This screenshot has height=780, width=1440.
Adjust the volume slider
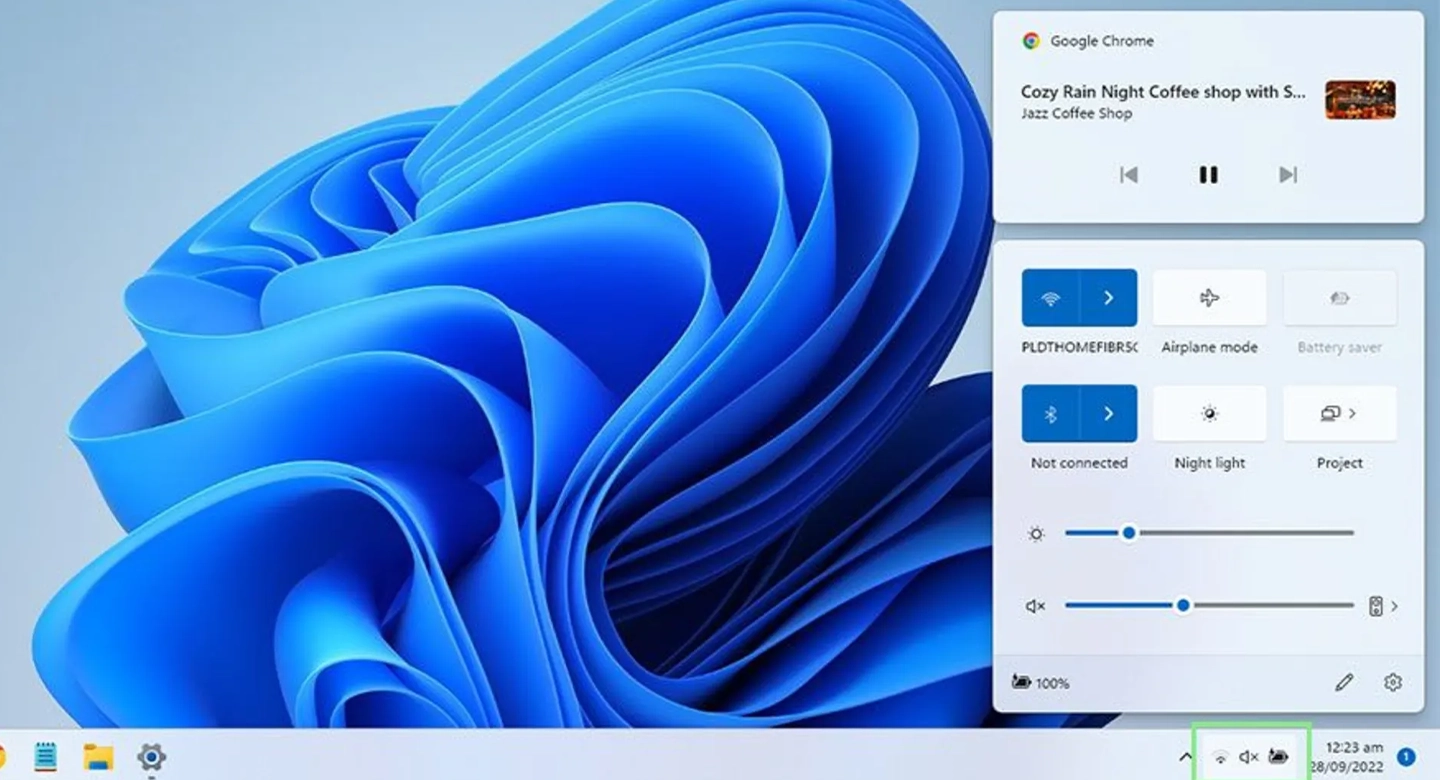(x=1209, y=605)
